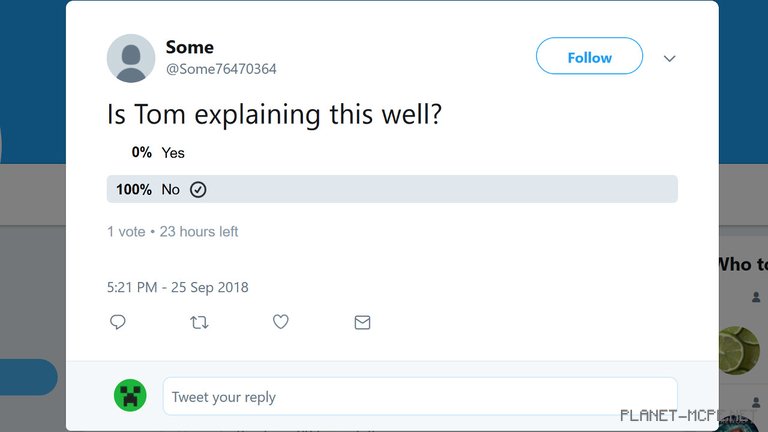The height and width of the screenshot is (432, 768).
Task: Click the Who to follow heading
Action: point(741,264)
